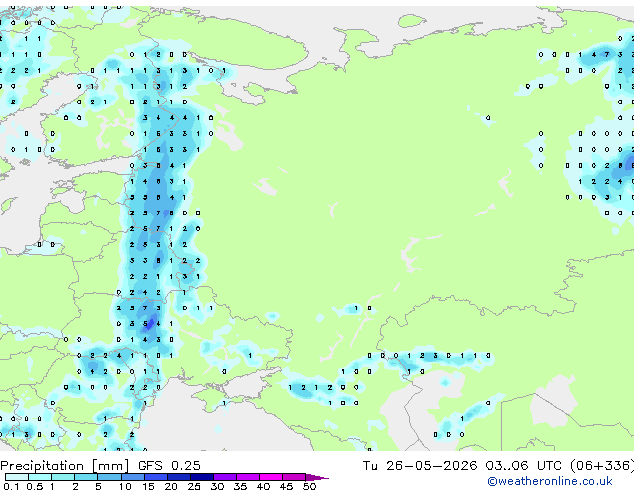
Task: Click the above-50 mm arrow swatch
Action: (317, 477)
